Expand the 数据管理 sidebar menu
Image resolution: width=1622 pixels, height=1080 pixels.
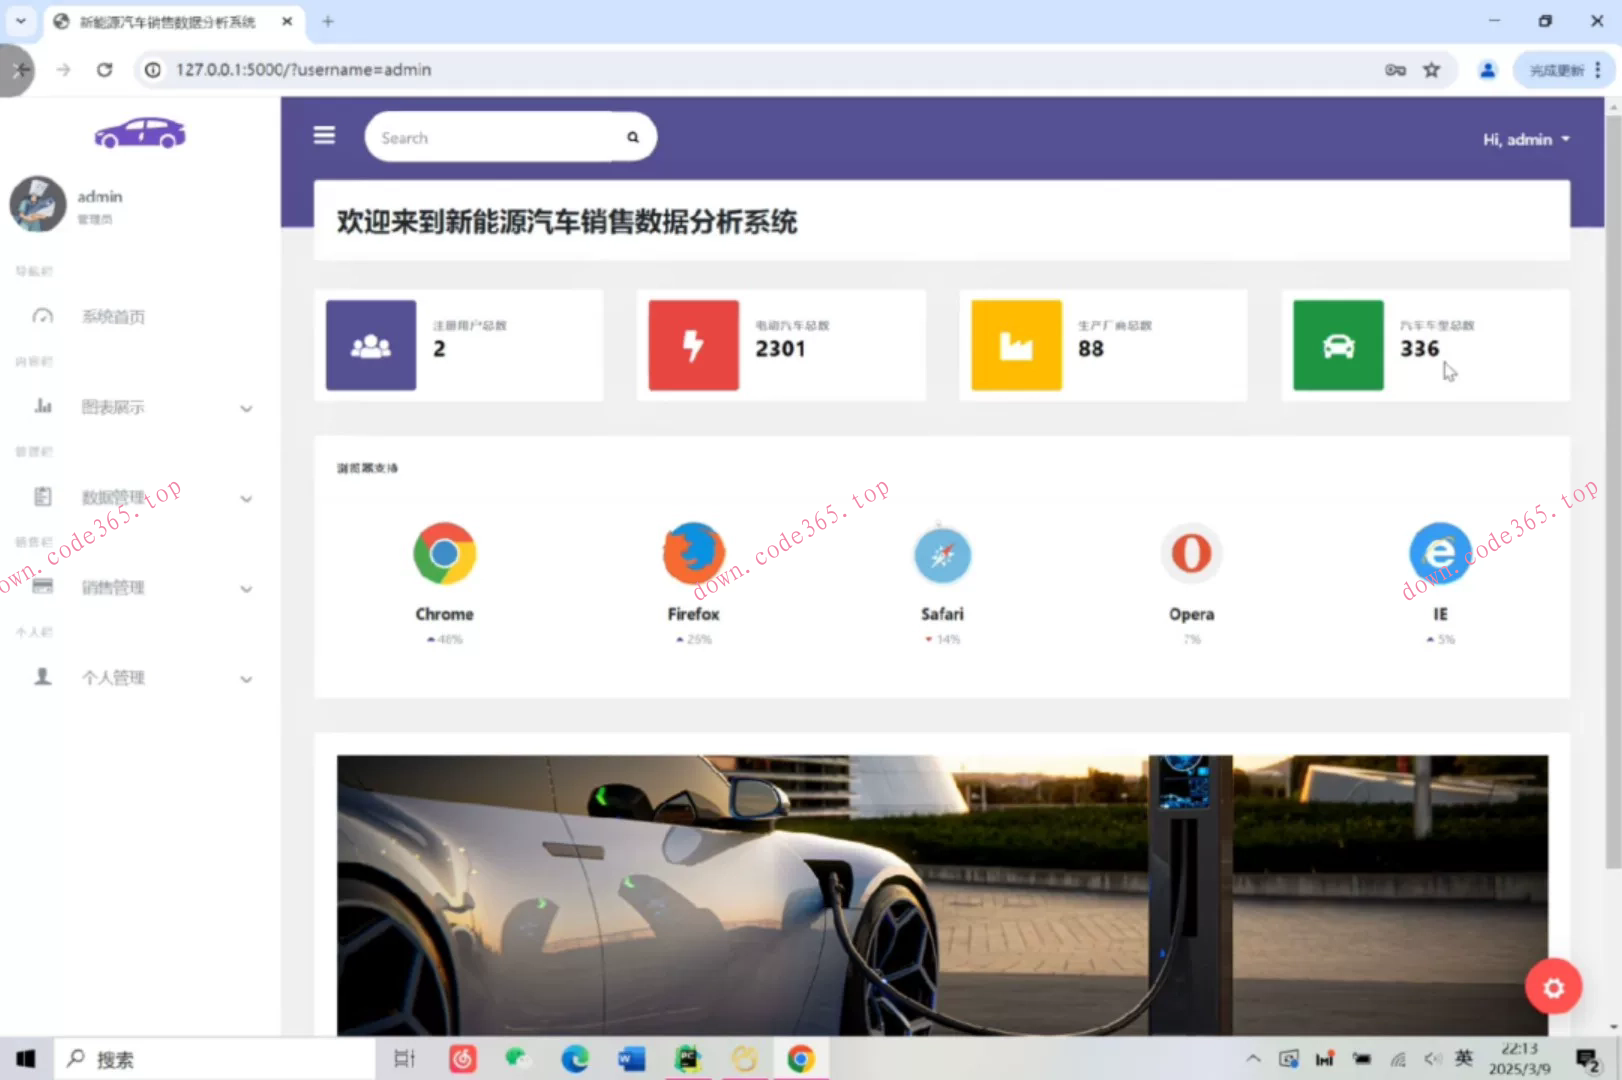[140, 497]
